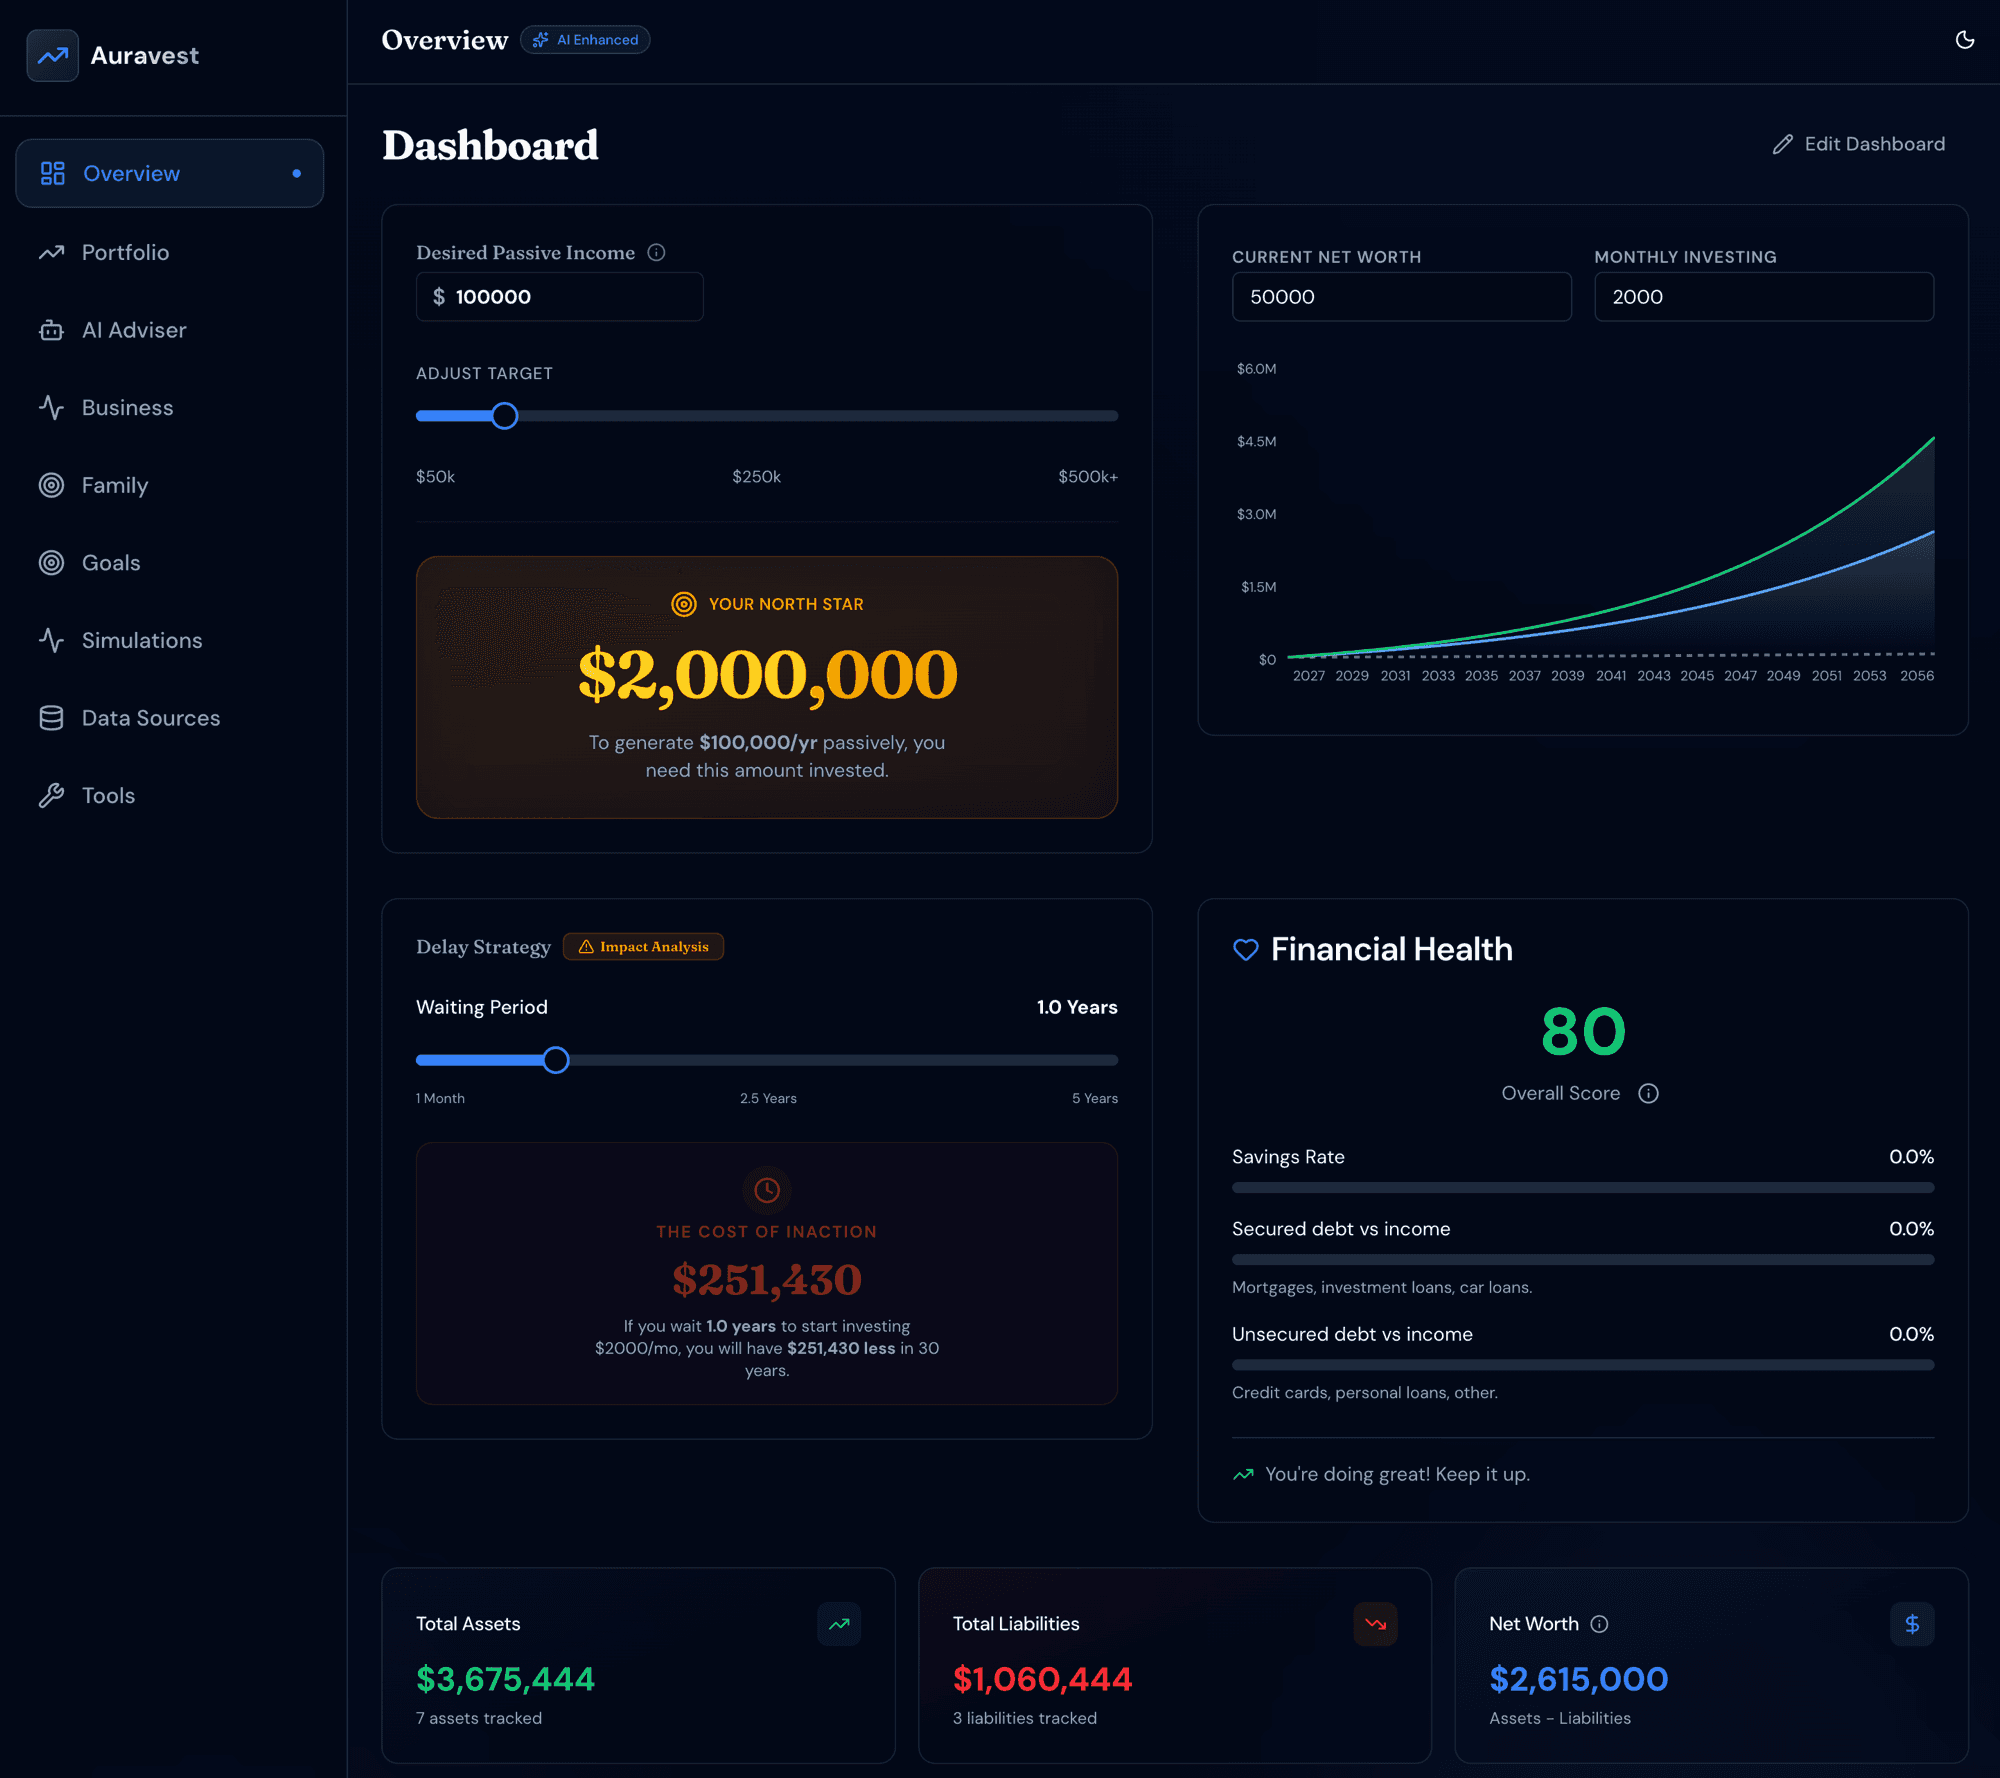Click the $251,430 cost of inaction value
Viewport: 2000px width, 1778px height.
pos(767,1280)
